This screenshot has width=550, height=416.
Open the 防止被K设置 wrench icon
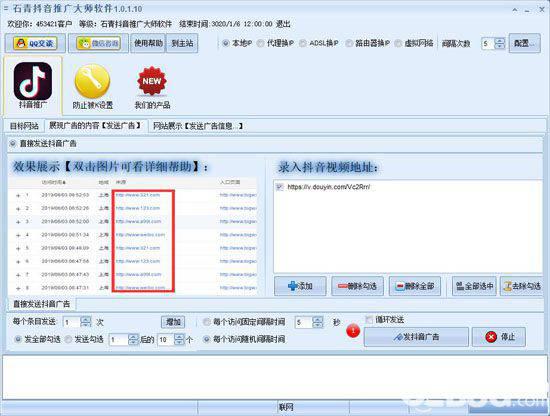pyautogui.click(x=93, y=86)
